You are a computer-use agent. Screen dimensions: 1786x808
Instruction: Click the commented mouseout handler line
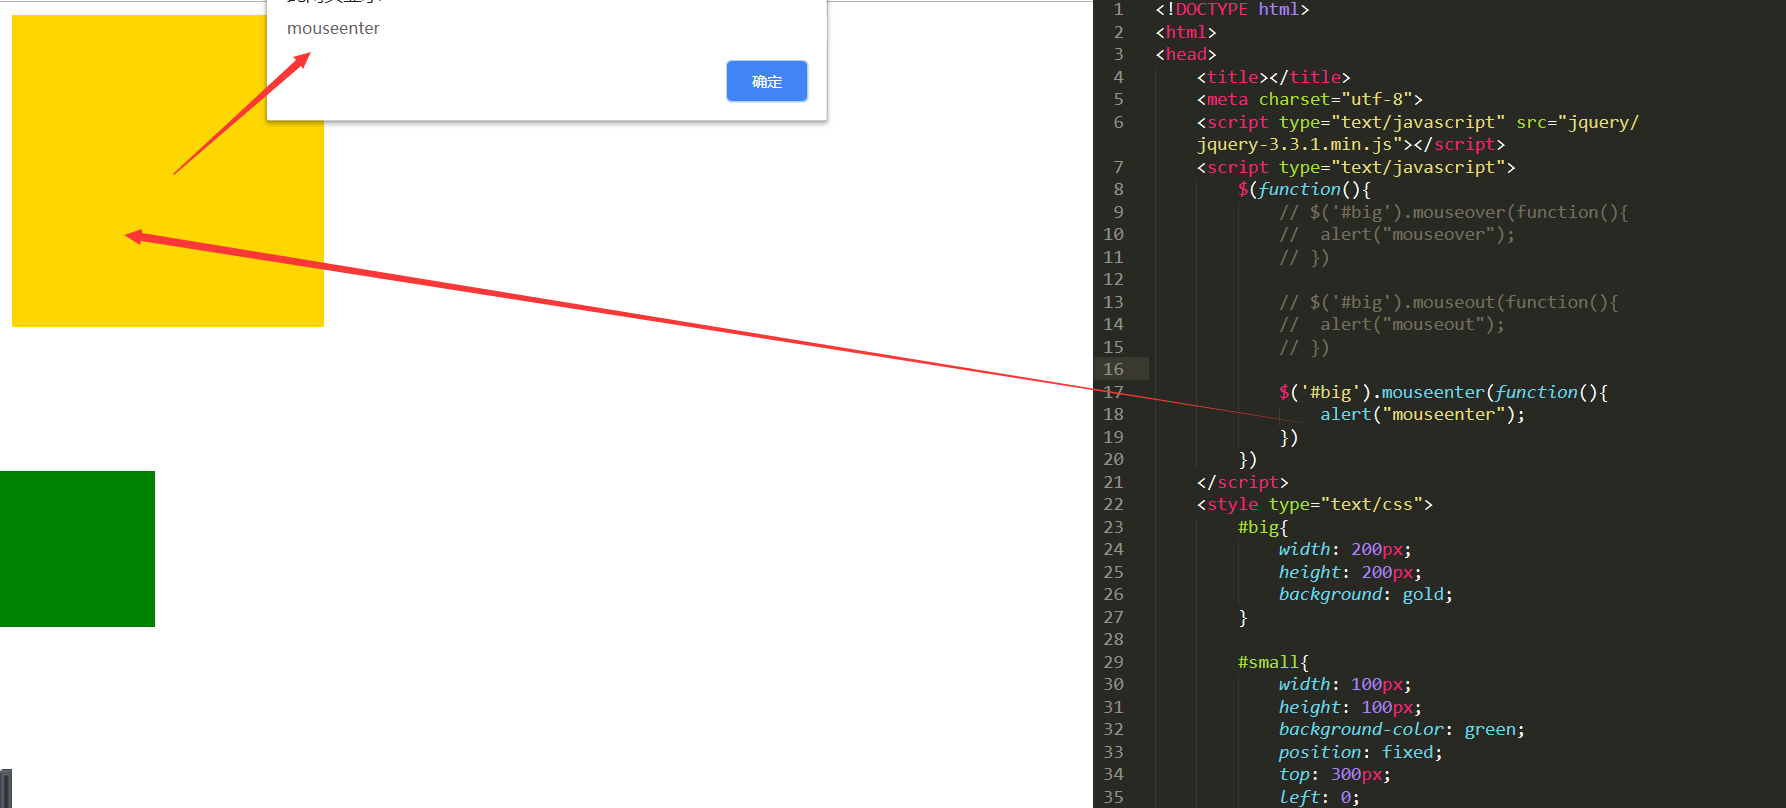(x=1448, y=302)
